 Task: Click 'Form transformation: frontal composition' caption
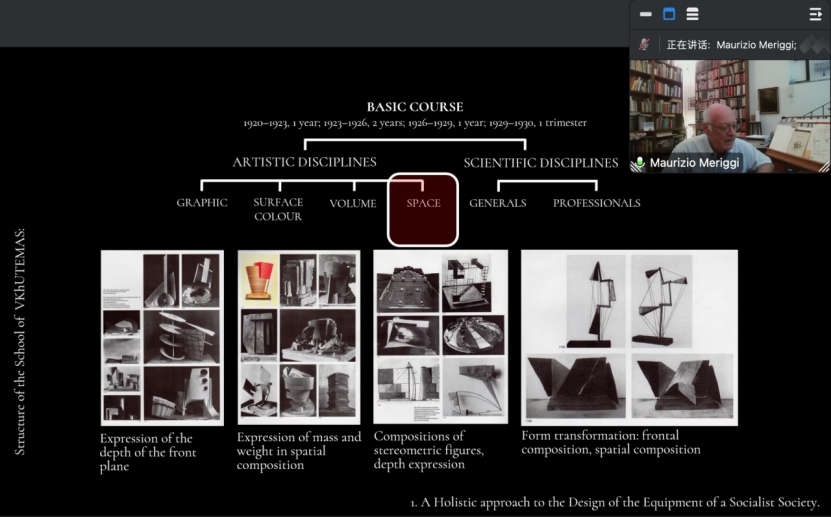pos(611,442)
